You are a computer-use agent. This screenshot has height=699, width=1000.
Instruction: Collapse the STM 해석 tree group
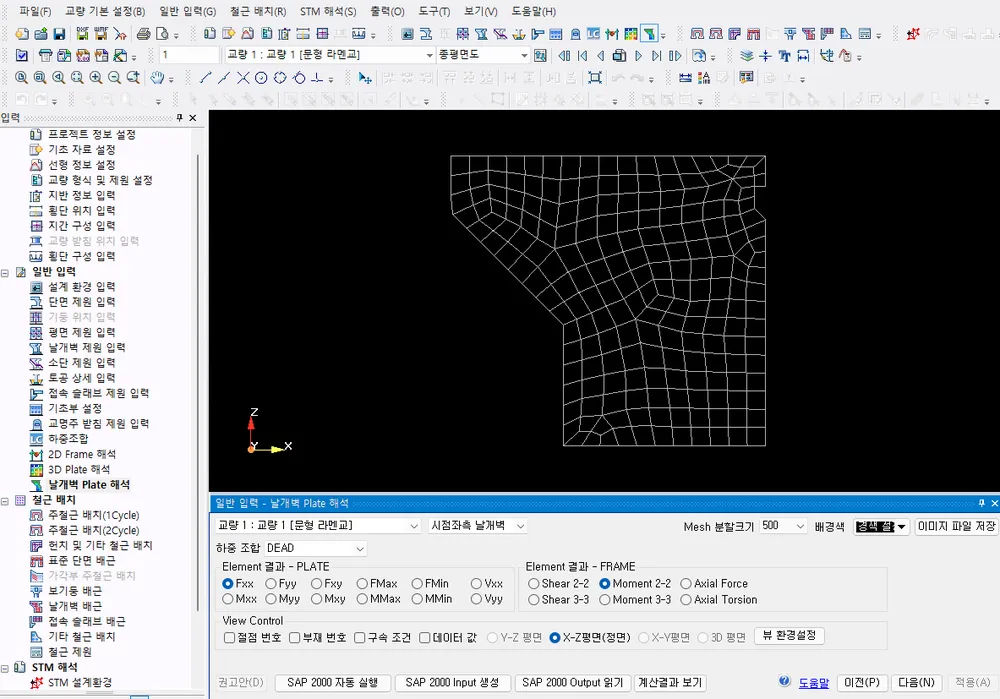click(5, 668)
